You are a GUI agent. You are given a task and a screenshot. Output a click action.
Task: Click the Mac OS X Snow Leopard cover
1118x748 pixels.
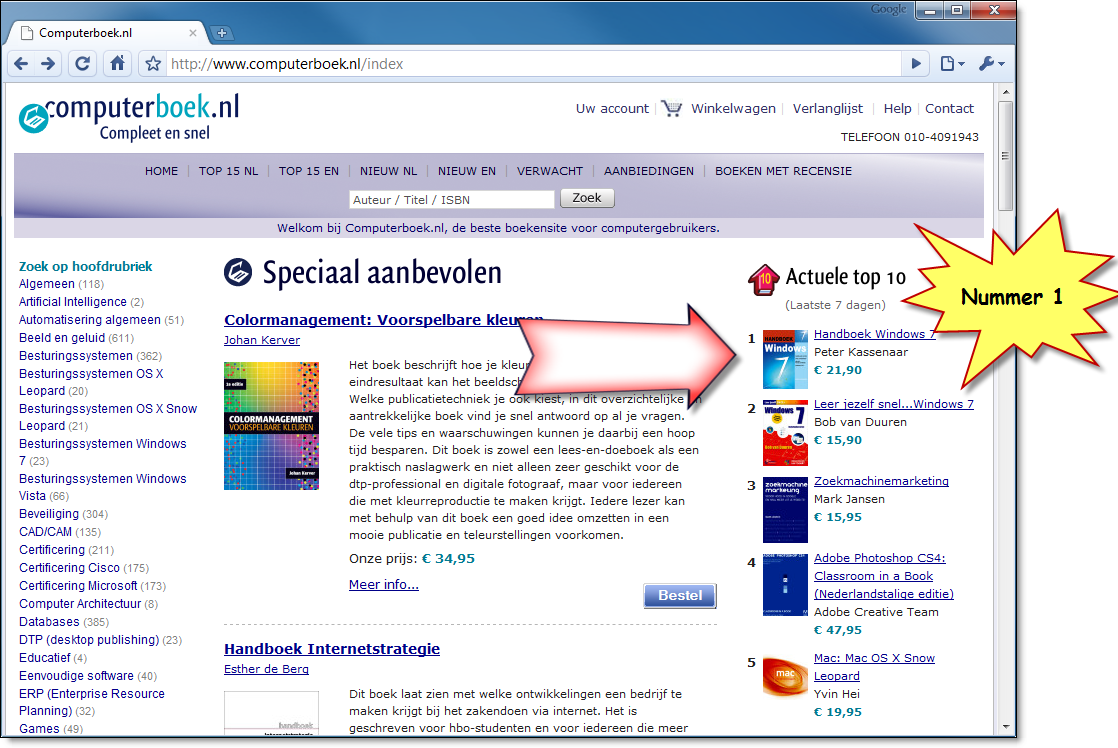click(785, 675)
